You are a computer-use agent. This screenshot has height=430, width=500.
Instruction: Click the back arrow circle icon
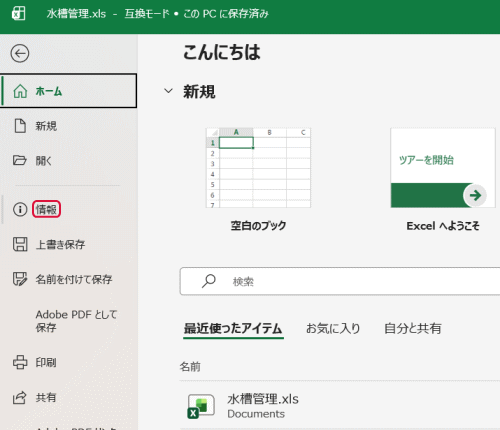20,53
